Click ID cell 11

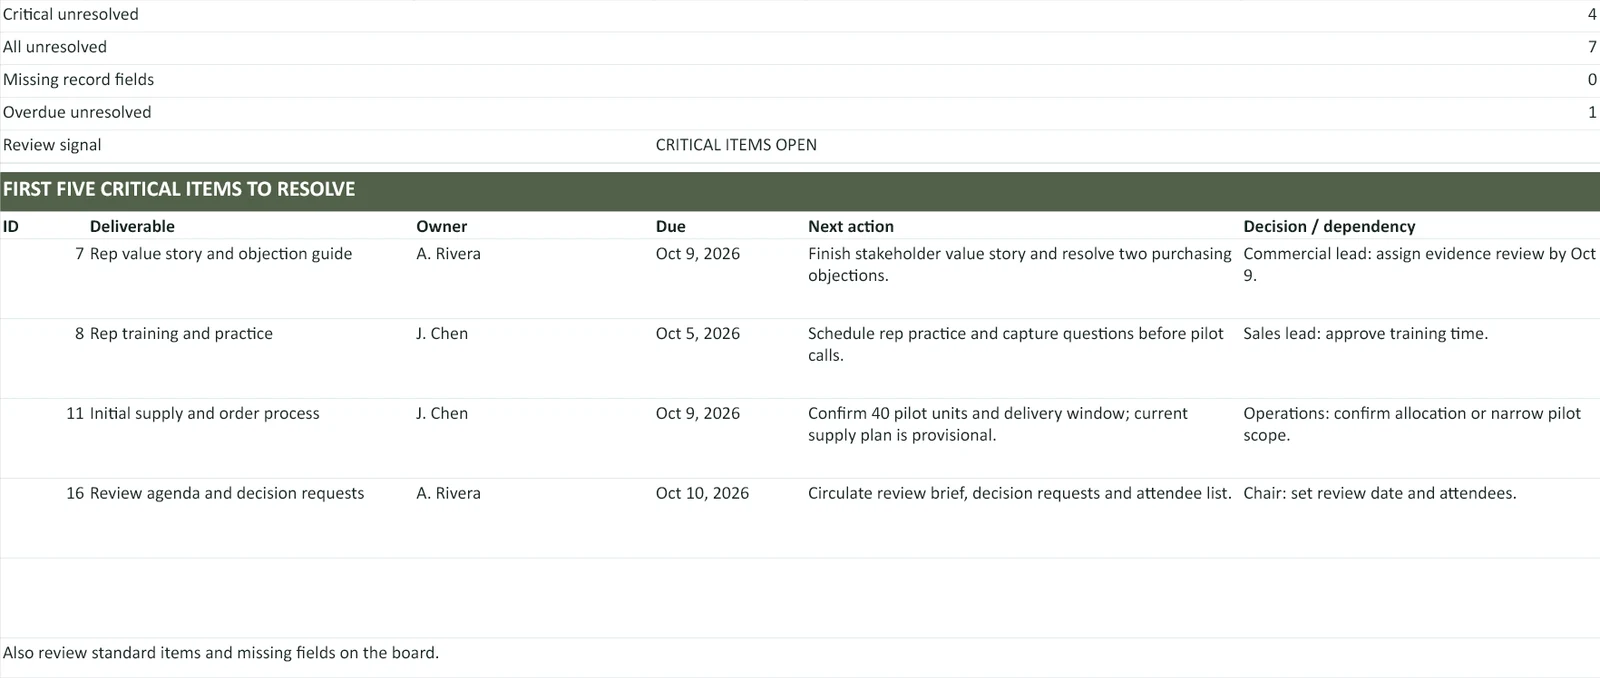[75, 414]
